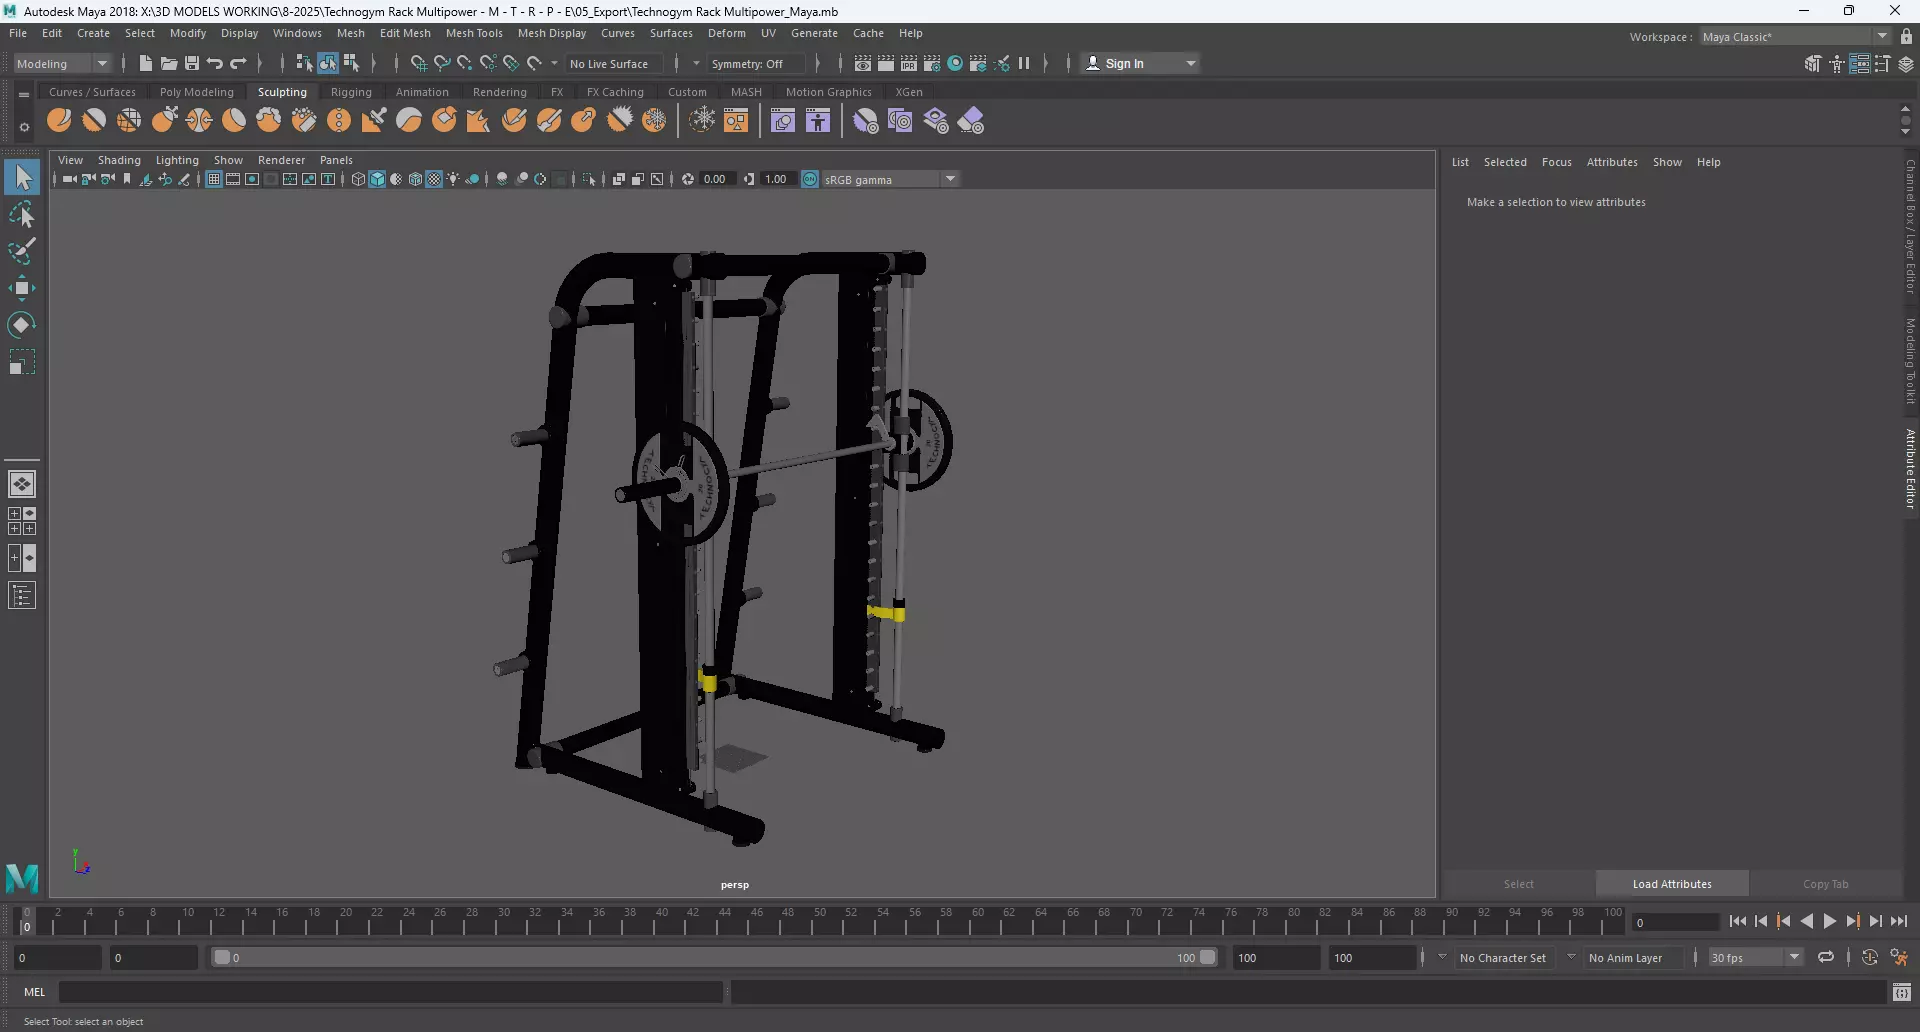
Task: Open the 30 fps frame rate dropdown
Action: coord(1756,958)
